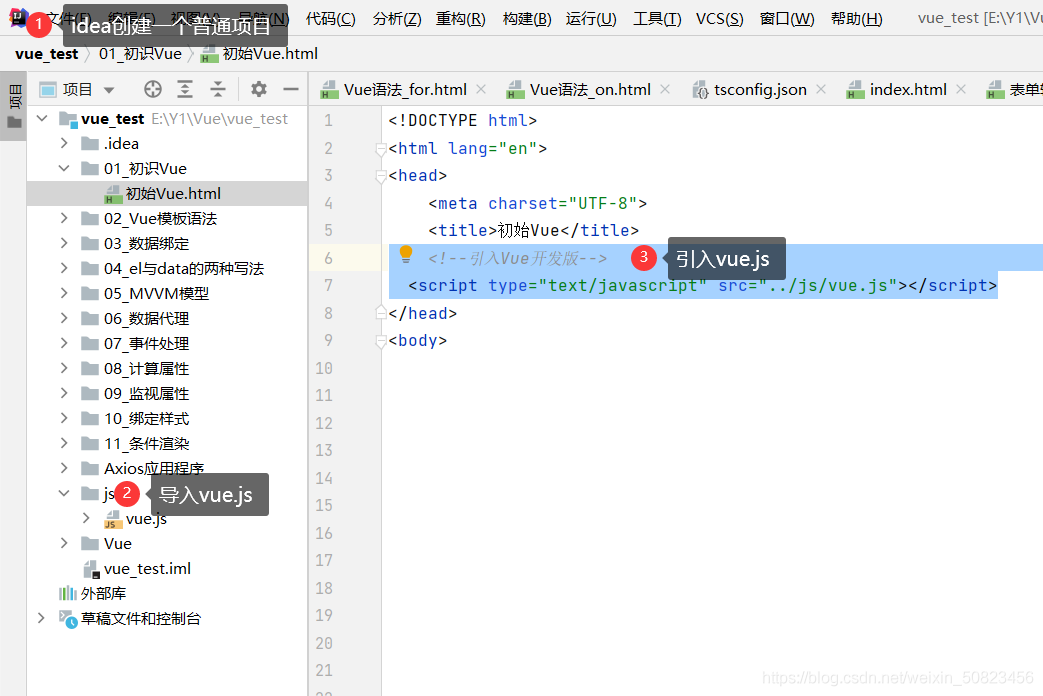The width and height of the screenshot is (1043, 696).
Task: Collapse the 01_初识Vue folder
Action: coord(64,168)
